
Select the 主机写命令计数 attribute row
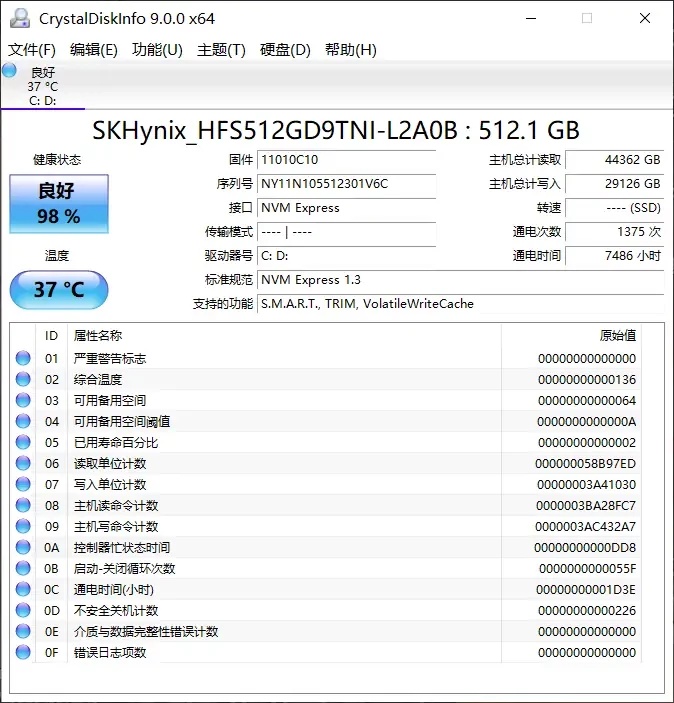tap(326, 526)
